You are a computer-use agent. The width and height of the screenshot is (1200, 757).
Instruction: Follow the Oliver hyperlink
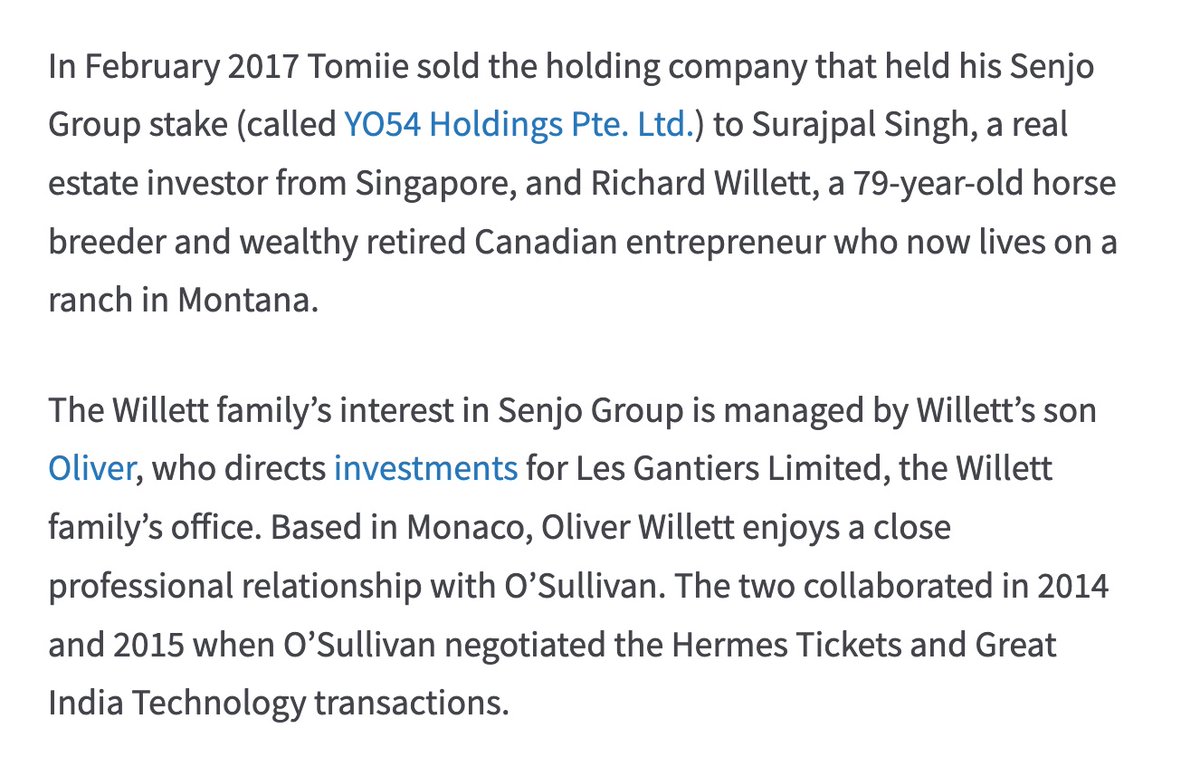90,468
